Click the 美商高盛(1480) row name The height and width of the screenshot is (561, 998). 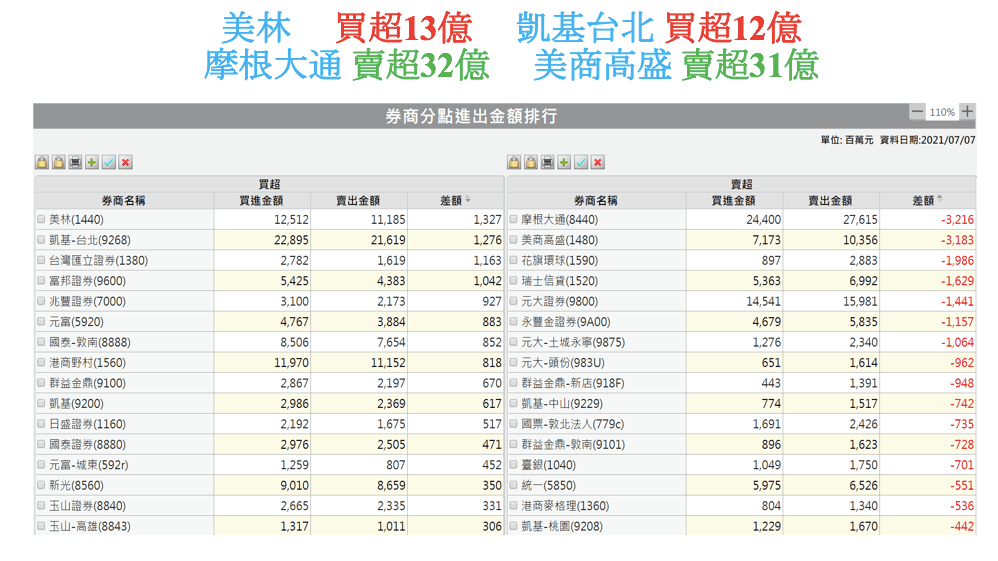tap(559, 240)
